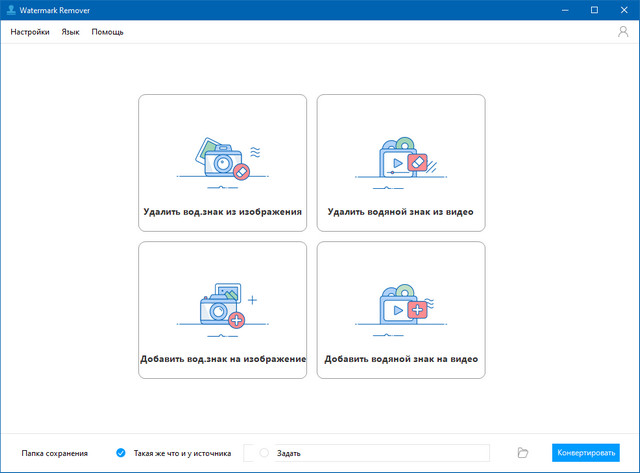Choose 'Добавить вод.знак на изображение' label
The width and height of the screenshot is (640, 473).
pos(222,358)
